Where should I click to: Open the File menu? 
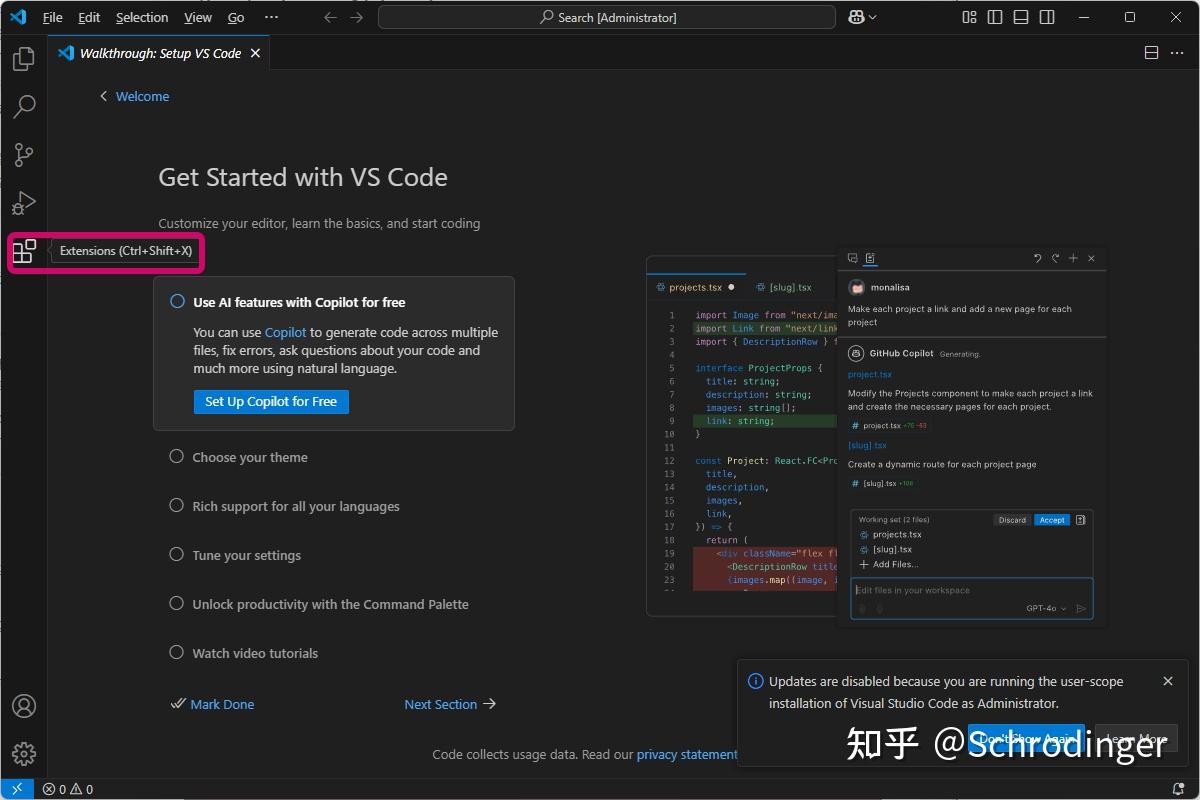pos(52,17)
